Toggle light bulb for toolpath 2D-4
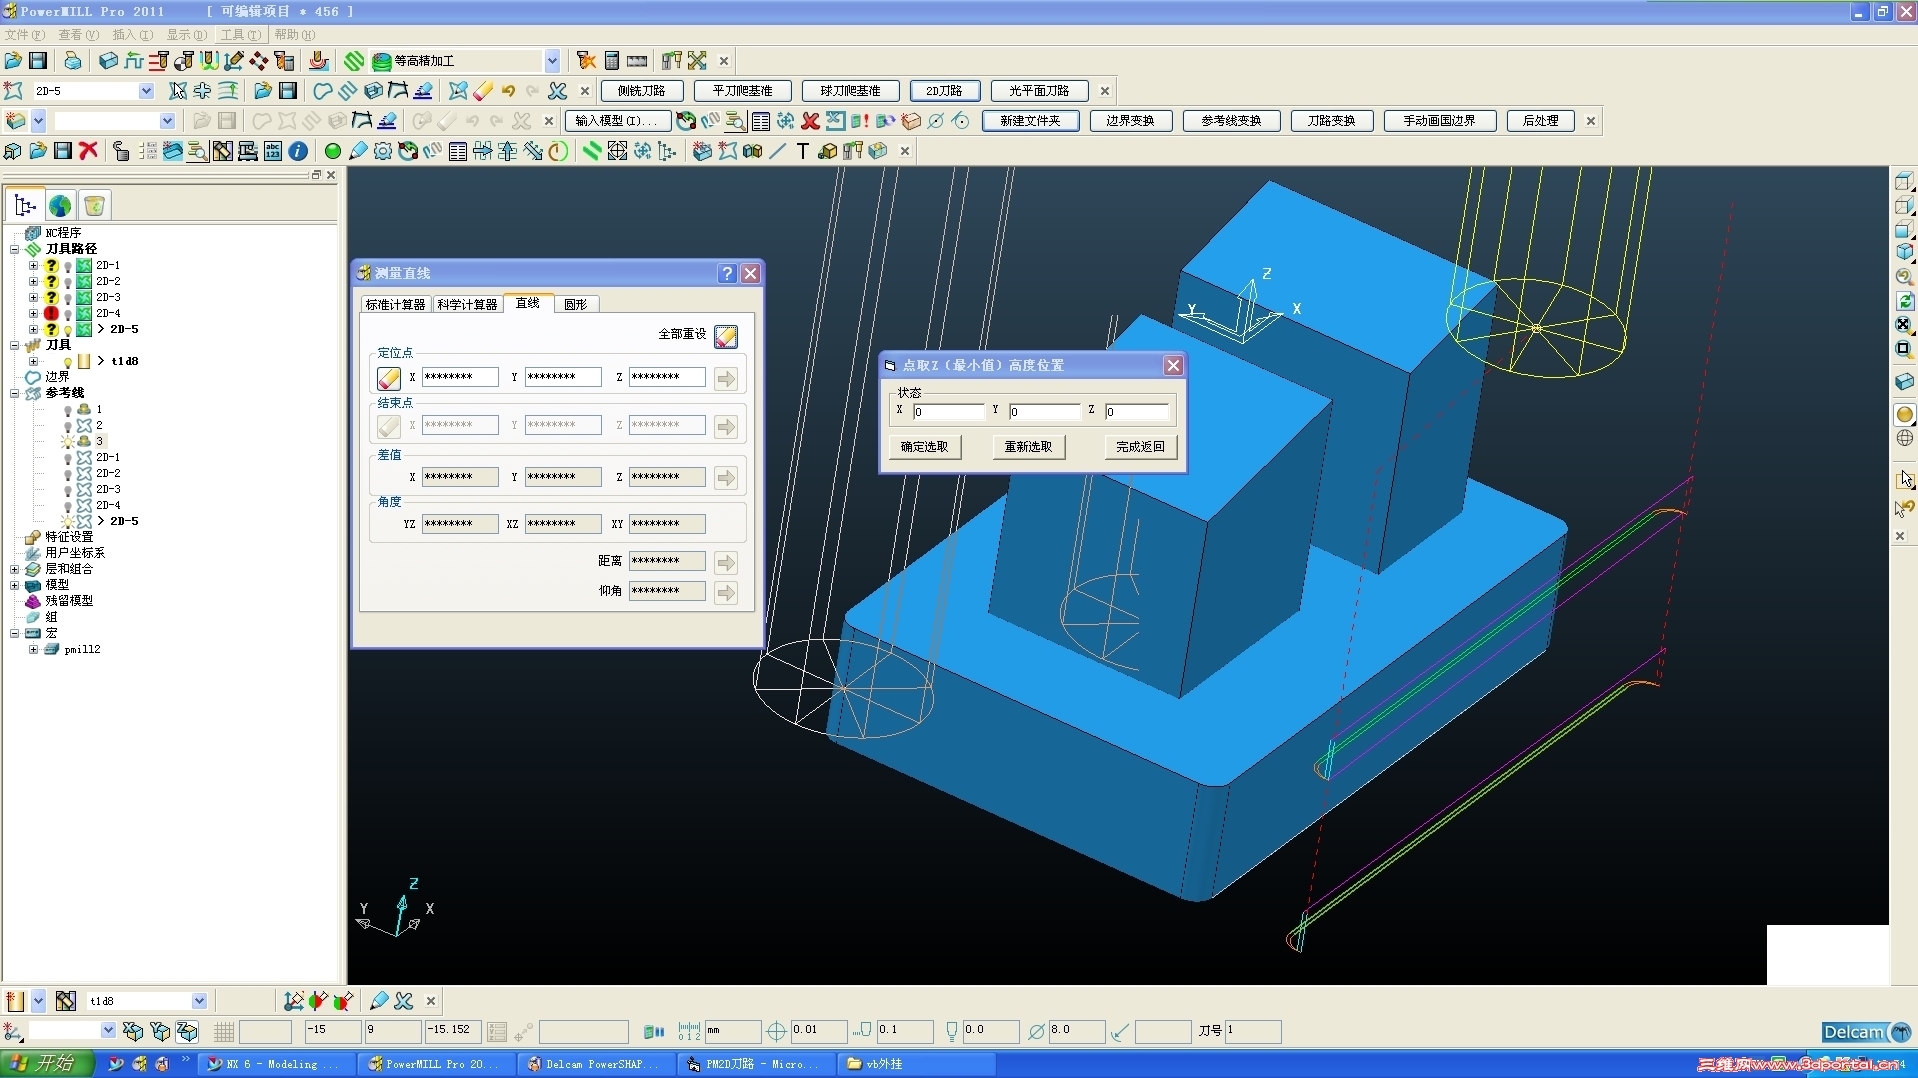The image size is (1918, 1078). tap(68, 315)
